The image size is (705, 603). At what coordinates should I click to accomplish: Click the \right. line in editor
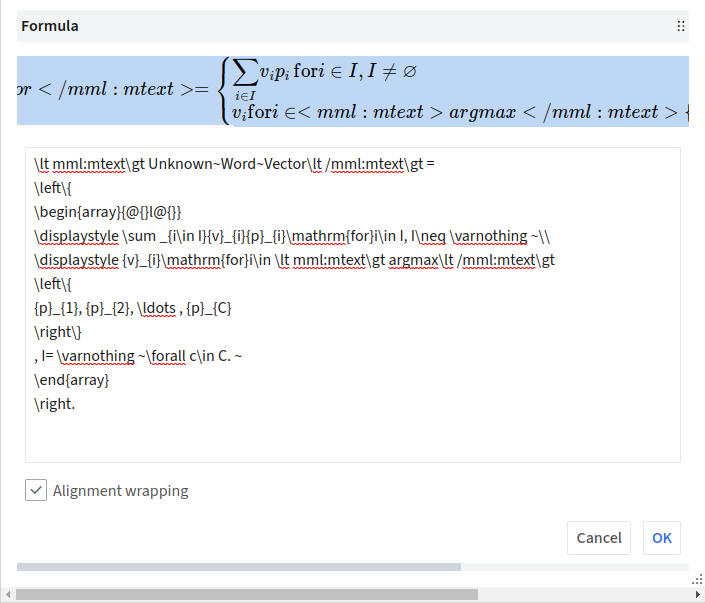[54, 404]
